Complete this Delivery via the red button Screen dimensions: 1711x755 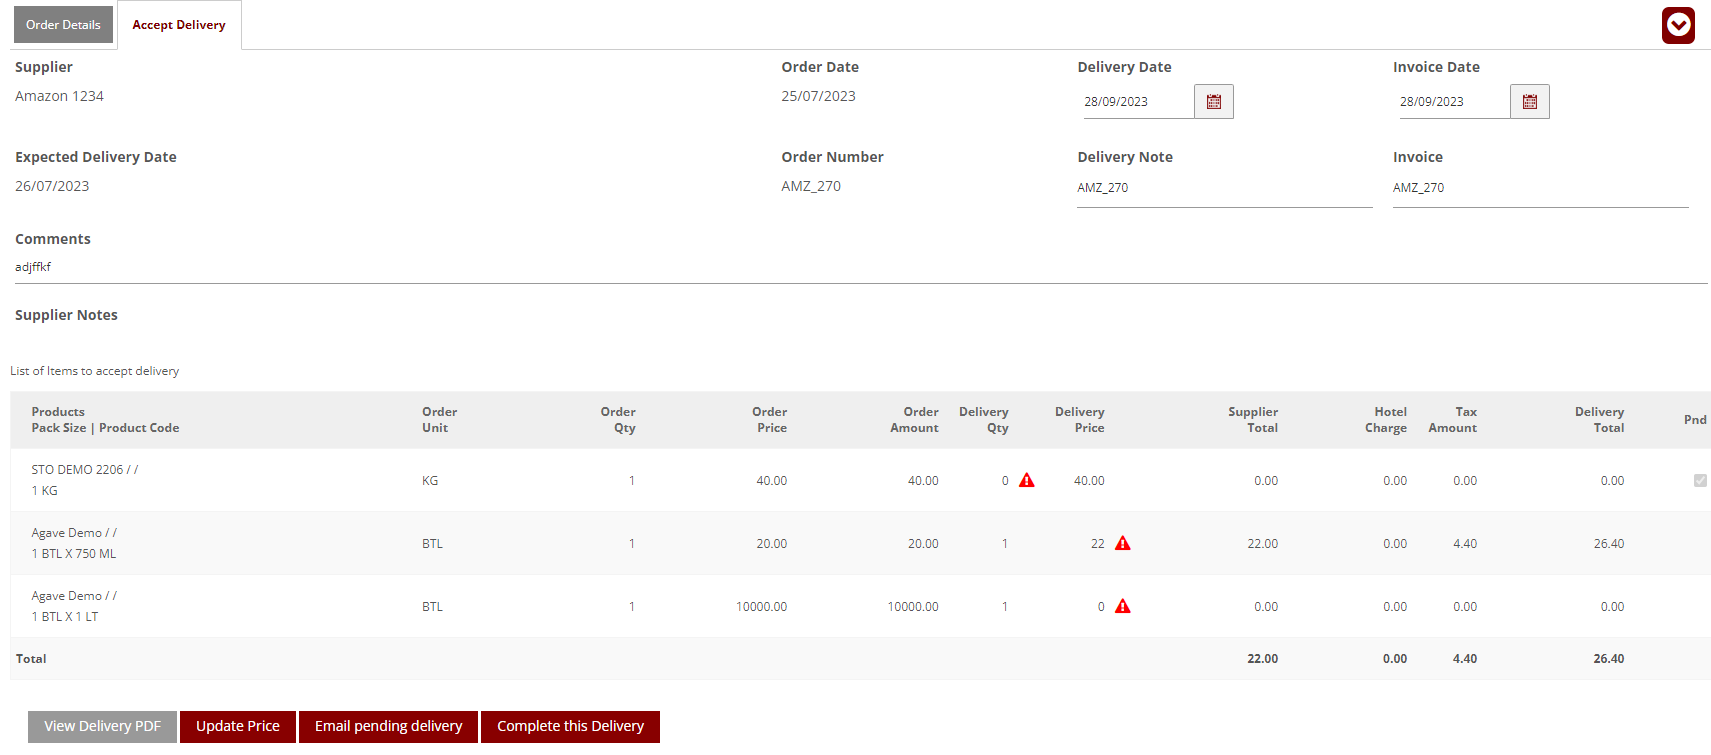pyautogui.click(x=570, y=726)
